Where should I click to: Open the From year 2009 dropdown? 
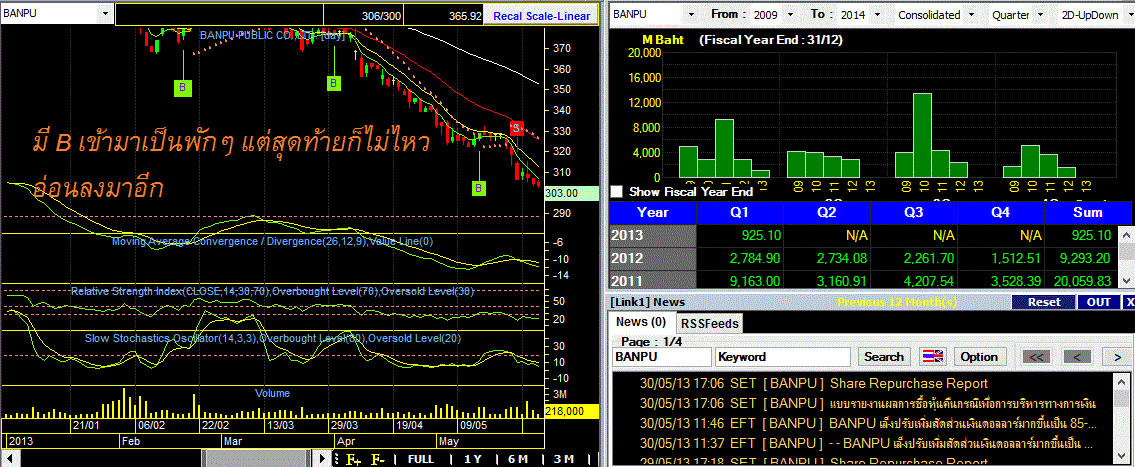[x=789, y=14]
